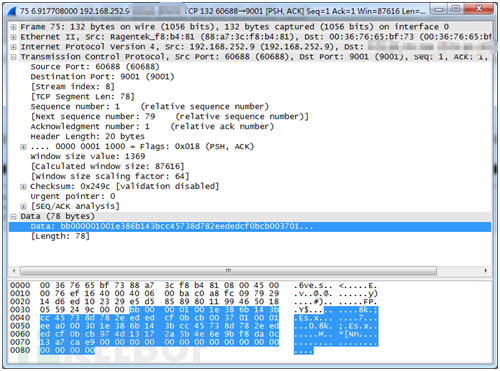This screenshot has width=500, height=371.
Task: Select the Destination Port 9001 line
Action: click(x=102, y=77)
